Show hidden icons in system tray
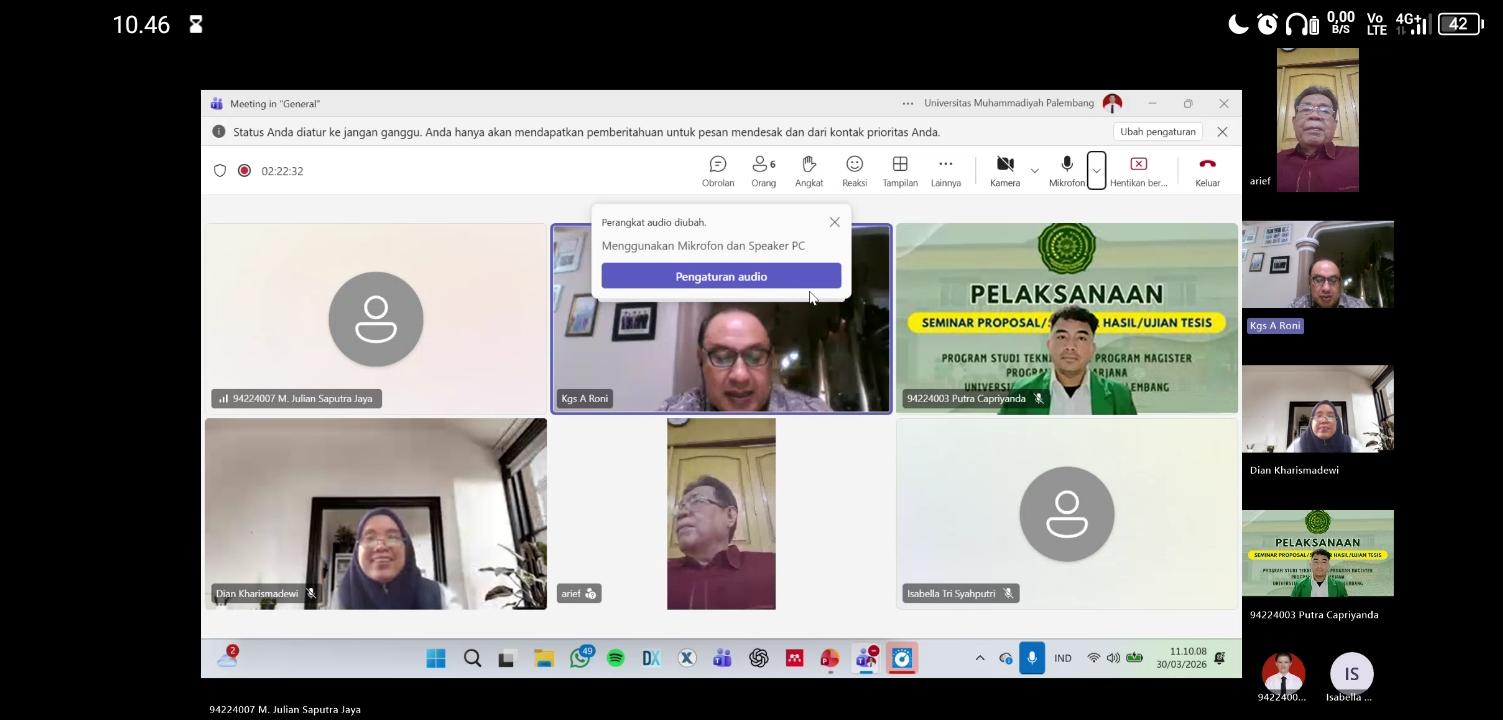The width and height of the screenshot is (1503, 720). 980,658
